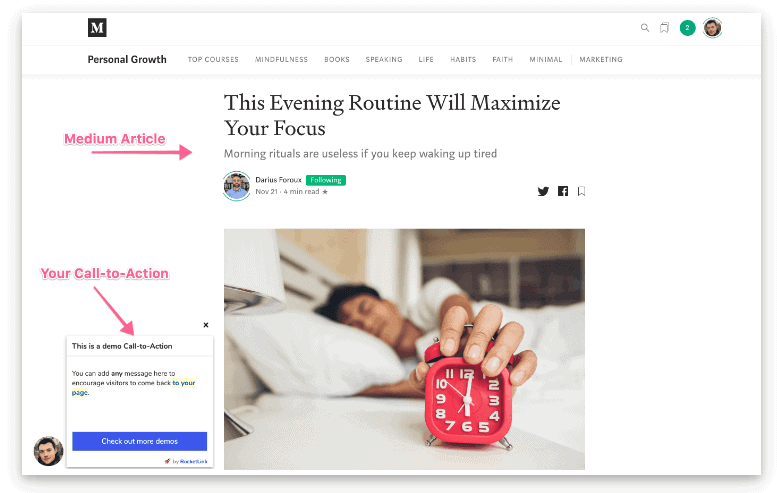777x493 pixels.
Task: Click the alarm clock article image
Action: tap(404, 349)
